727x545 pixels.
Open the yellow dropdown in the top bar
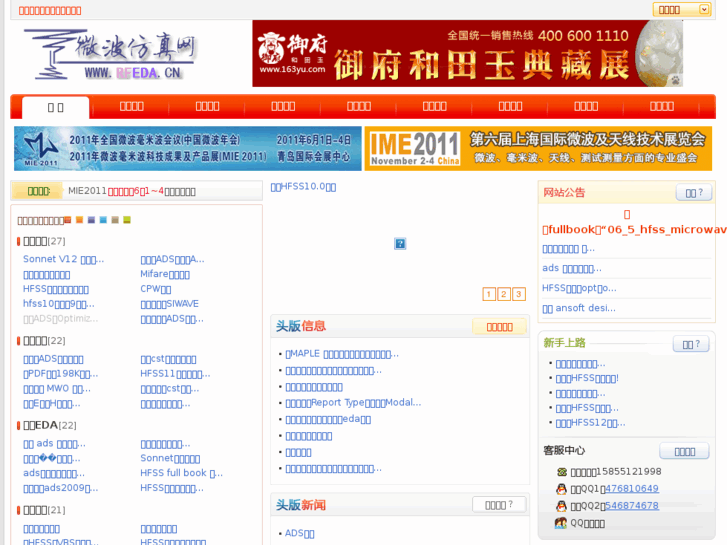tap(682, 10)
